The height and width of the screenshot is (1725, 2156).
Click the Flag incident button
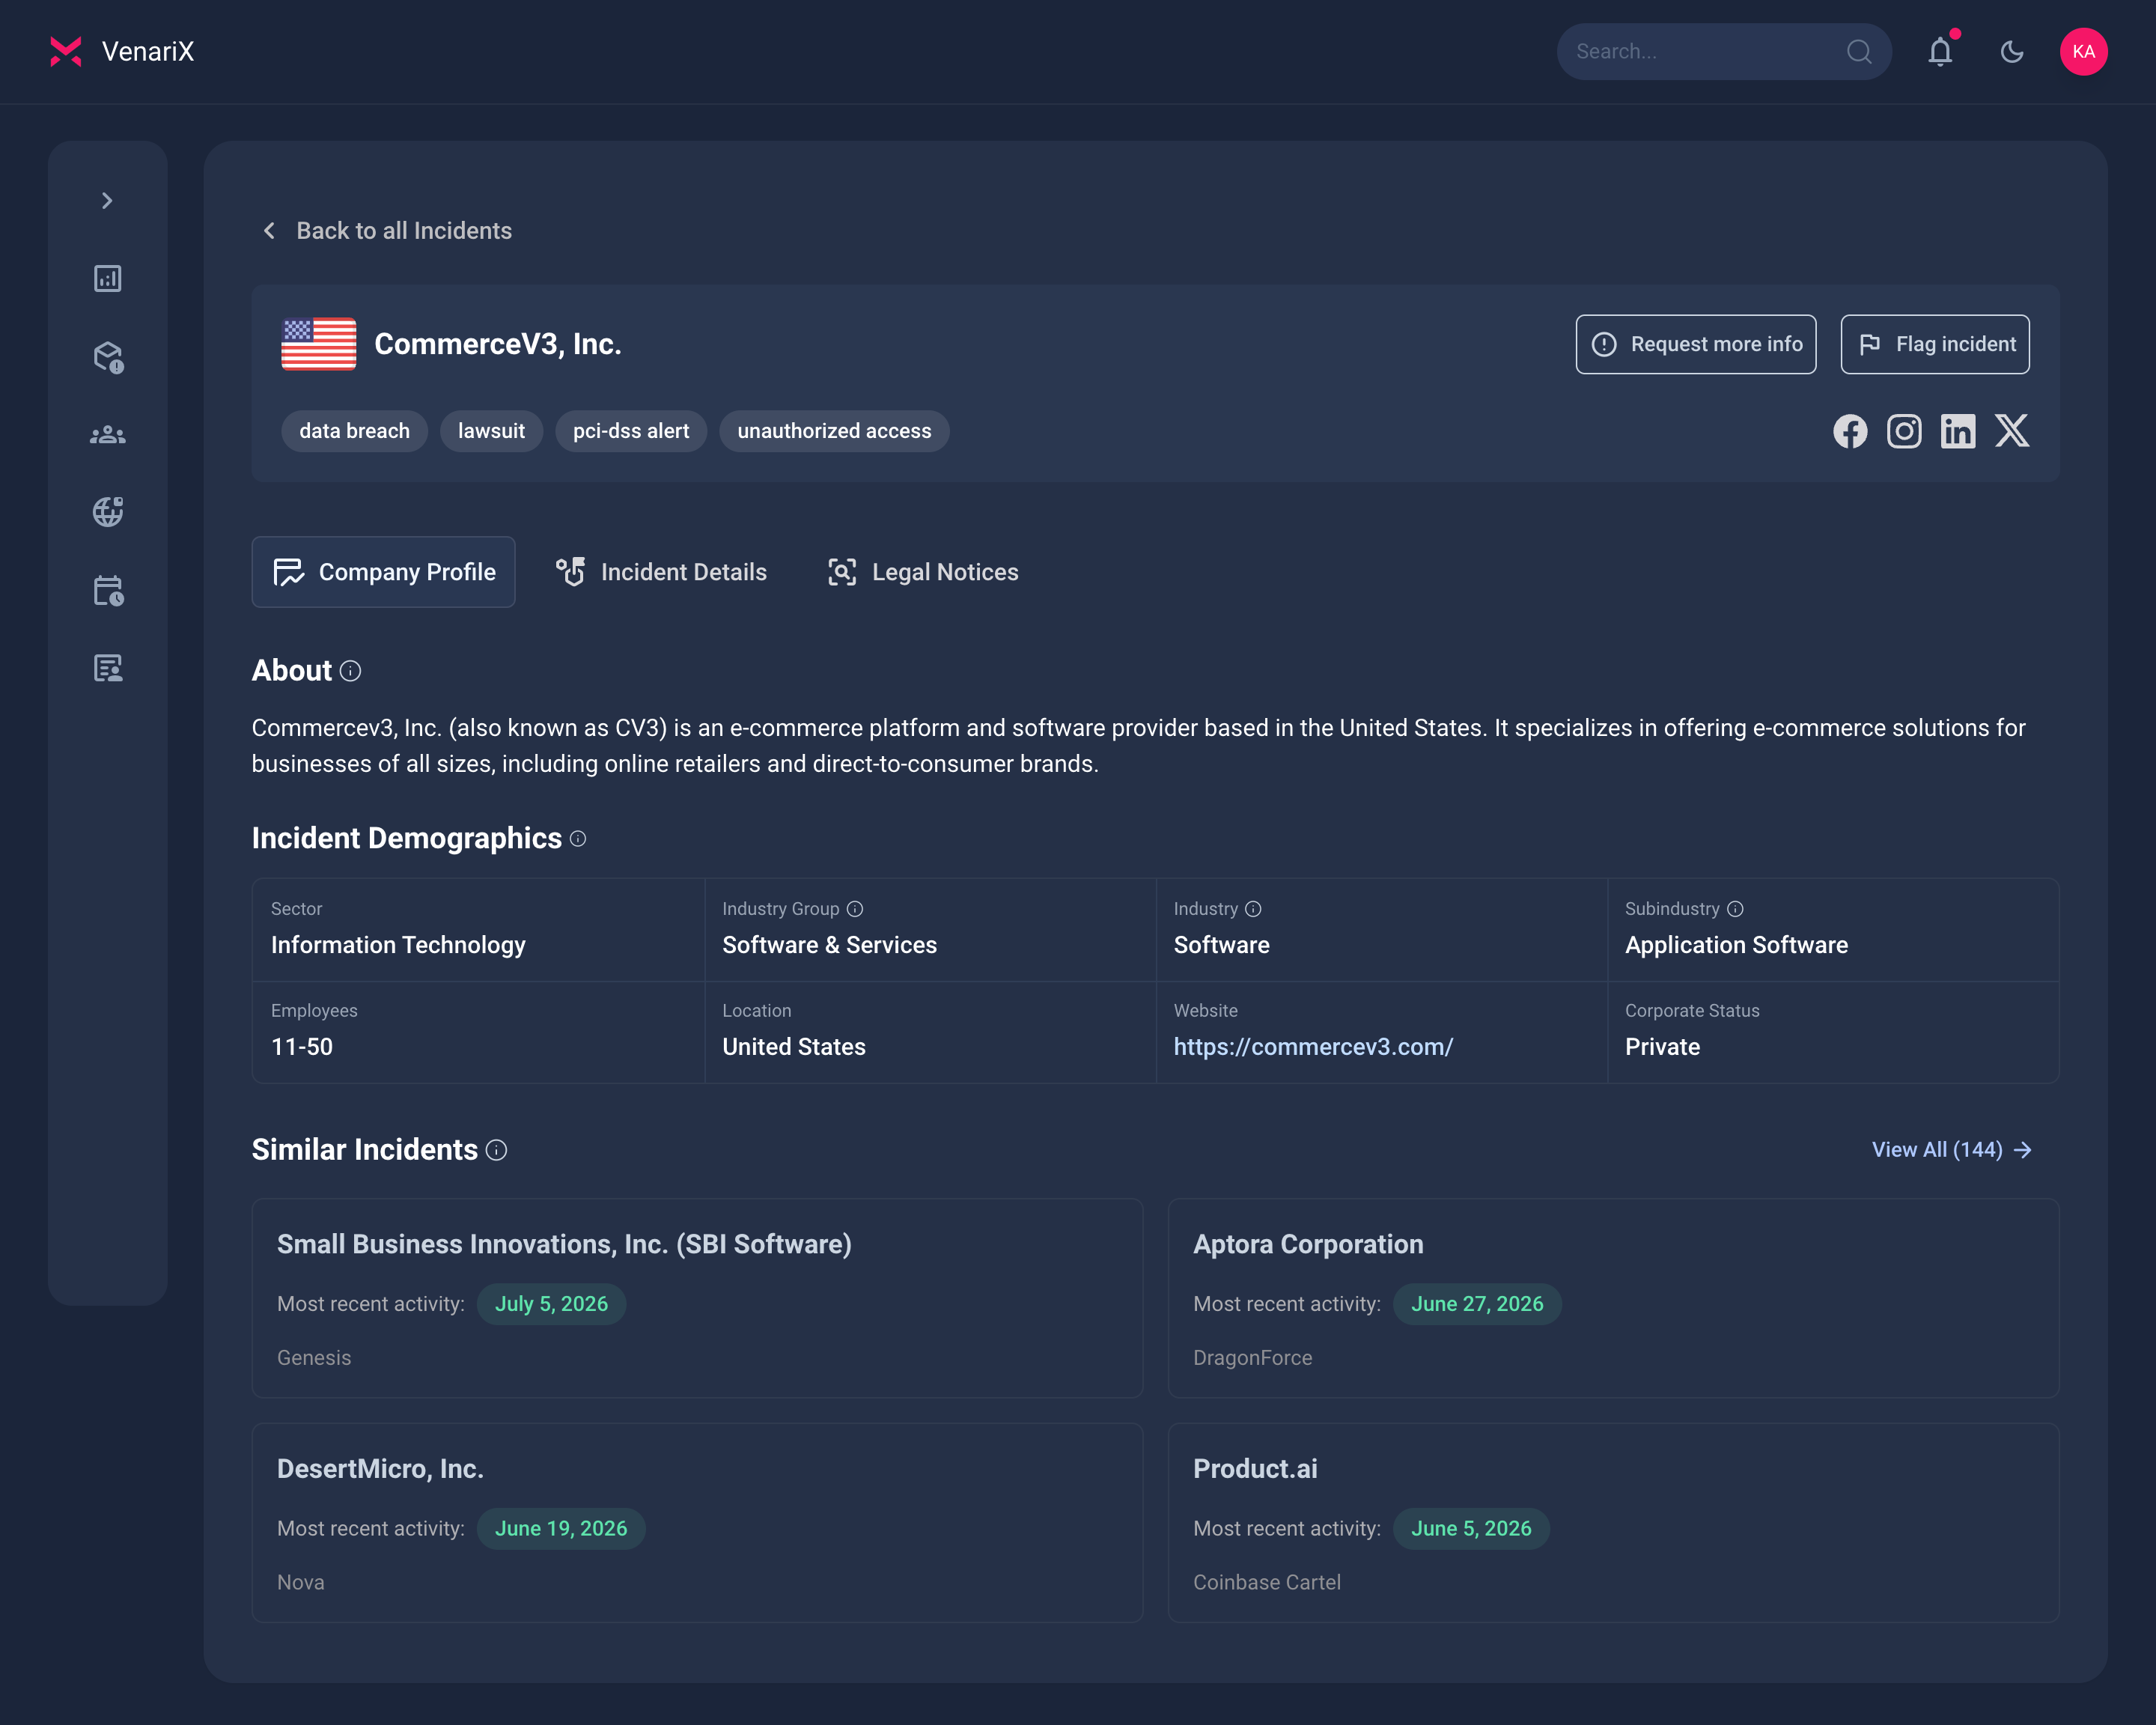[x=1935, y=344]
